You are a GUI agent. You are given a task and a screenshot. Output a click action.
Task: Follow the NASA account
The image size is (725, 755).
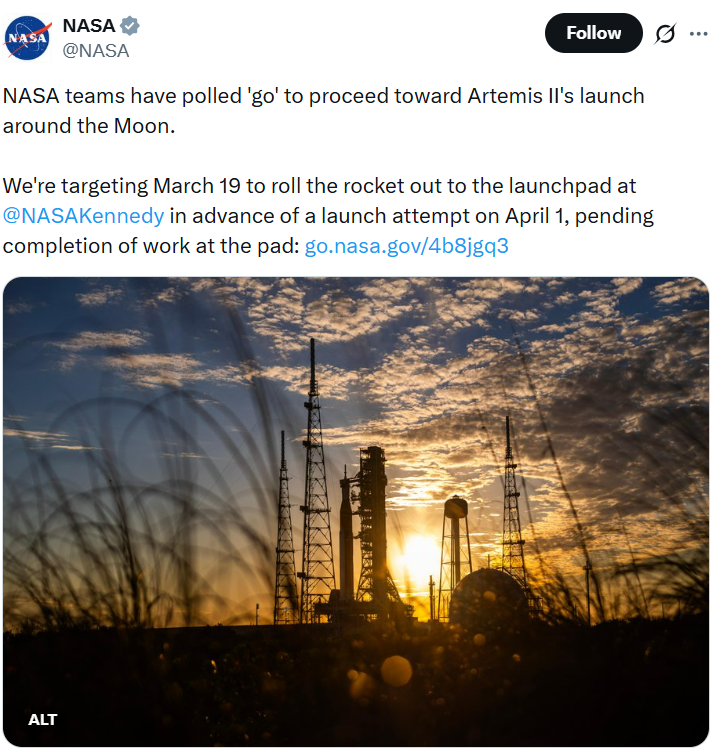593,33
